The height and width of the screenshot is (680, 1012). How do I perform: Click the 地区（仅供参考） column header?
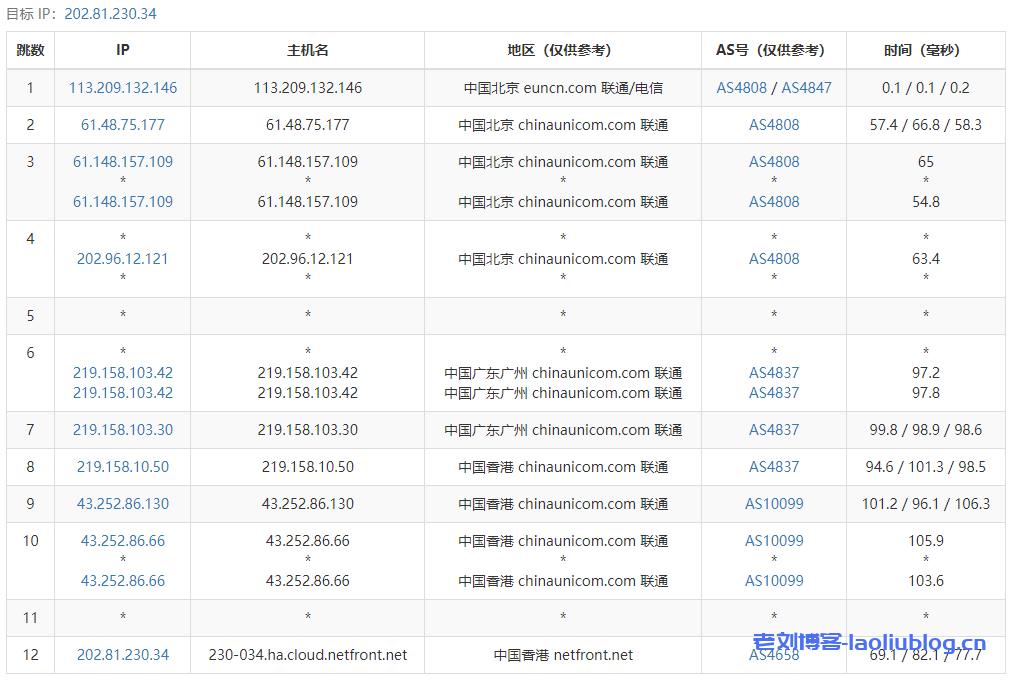(563, 50)
